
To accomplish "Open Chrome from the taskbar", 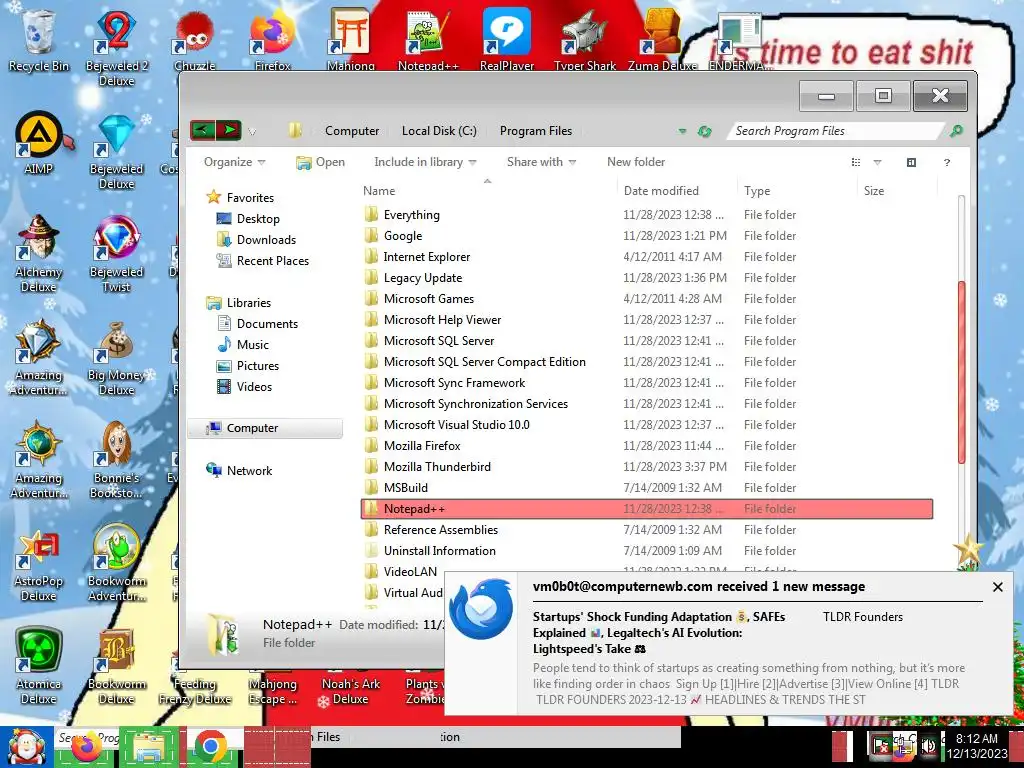I will (210, 746).
